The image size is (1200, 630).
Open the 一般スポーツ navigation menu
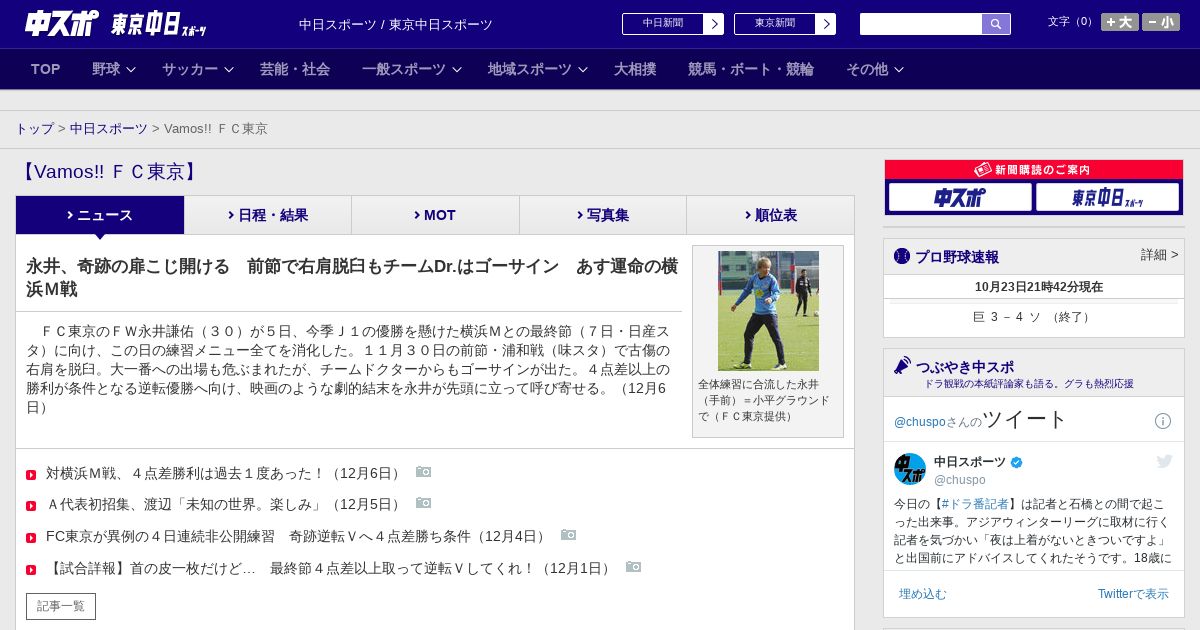[404, 69]
